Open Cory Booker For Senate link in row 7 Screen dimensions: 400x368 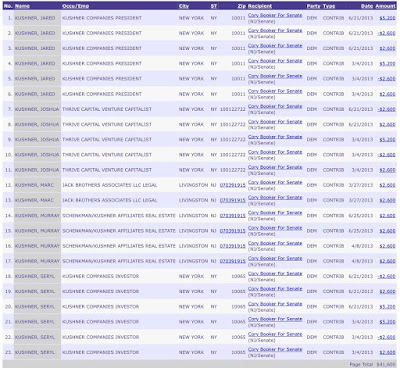coord(275,106)
